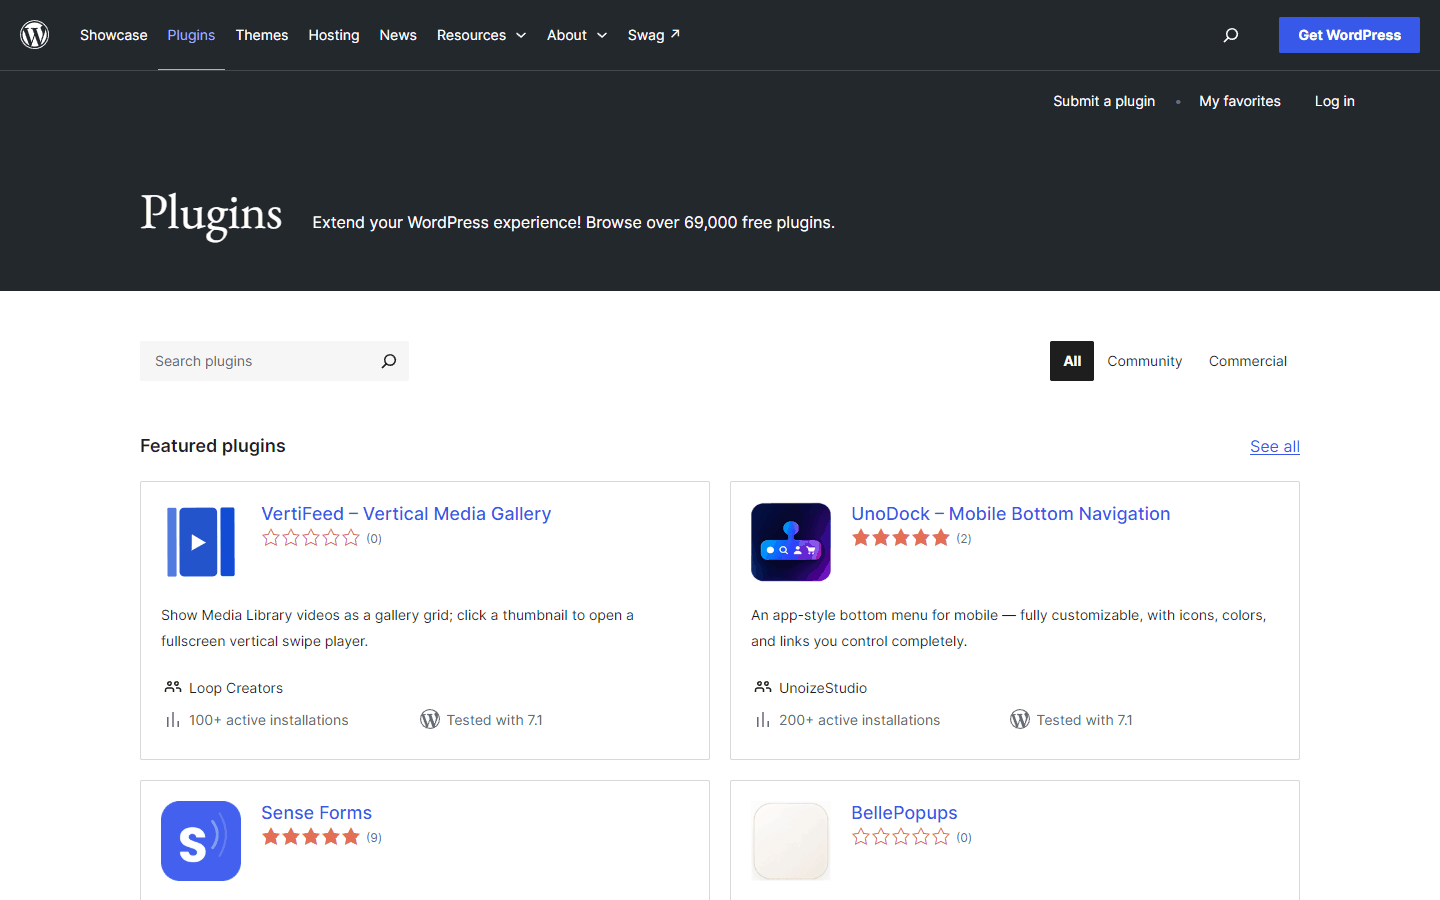Click the UnoDock (2) rating count

coord(964,538)
